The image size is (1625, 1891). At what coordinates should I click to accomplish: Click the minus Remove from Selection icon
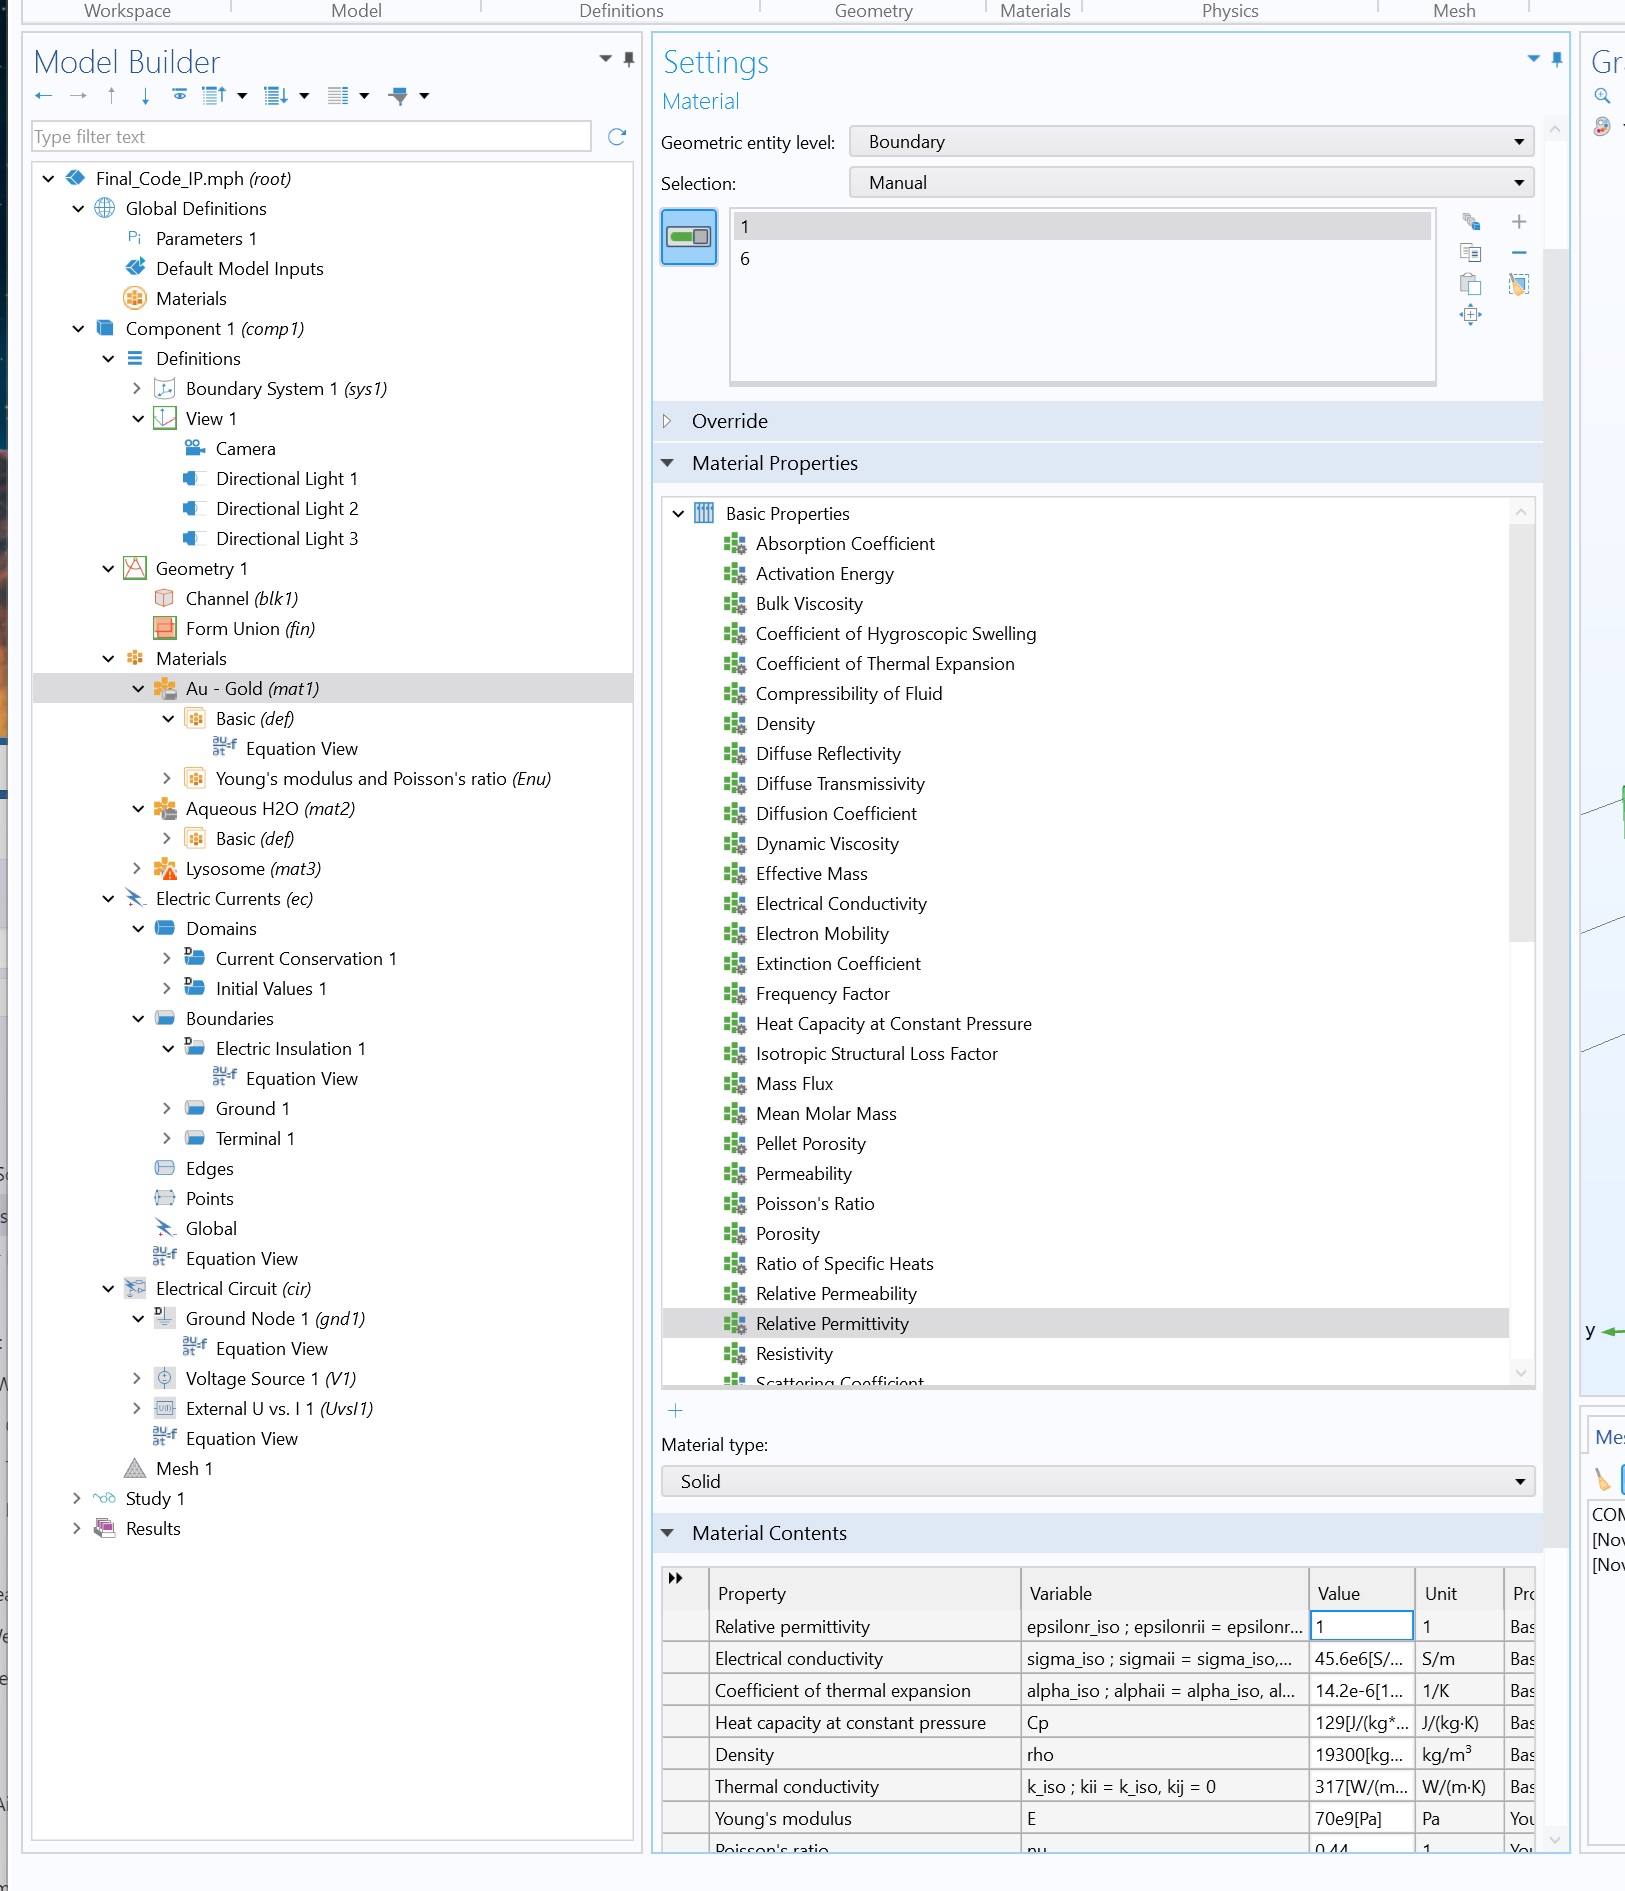tap(1518, 253)
